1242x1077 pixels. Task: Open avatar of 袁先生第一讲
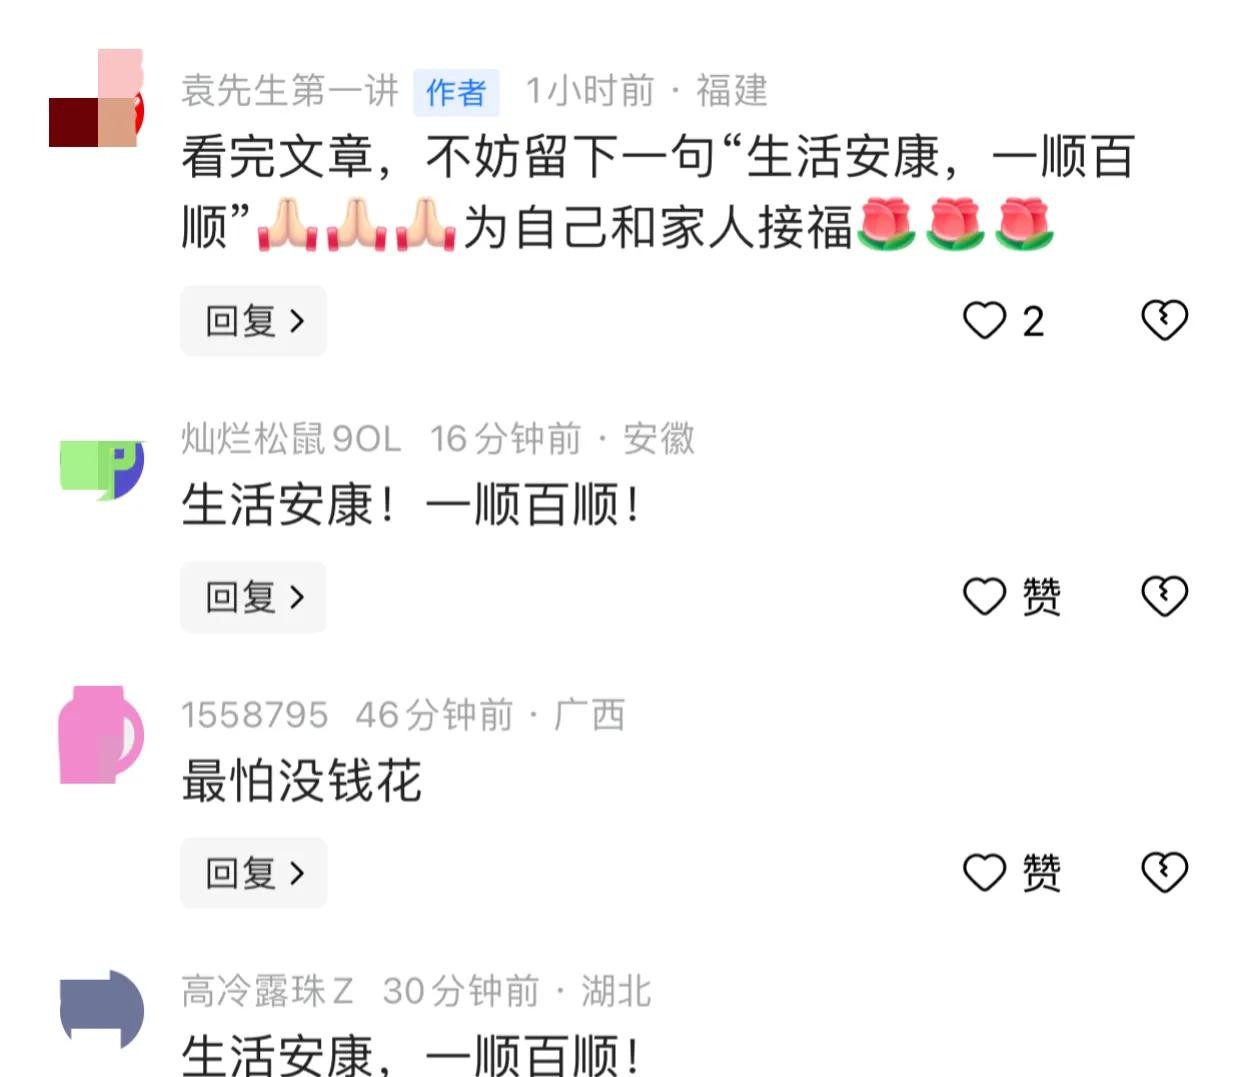(97, 98)
